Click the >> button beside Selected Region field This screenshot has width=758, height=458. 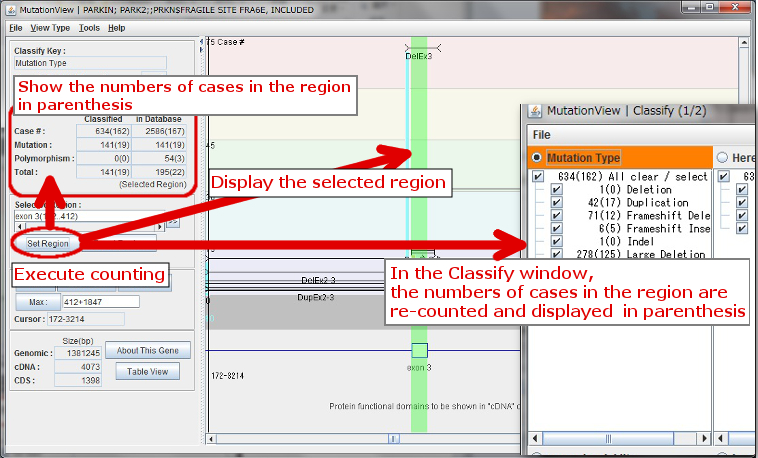[x=173, y=221]
